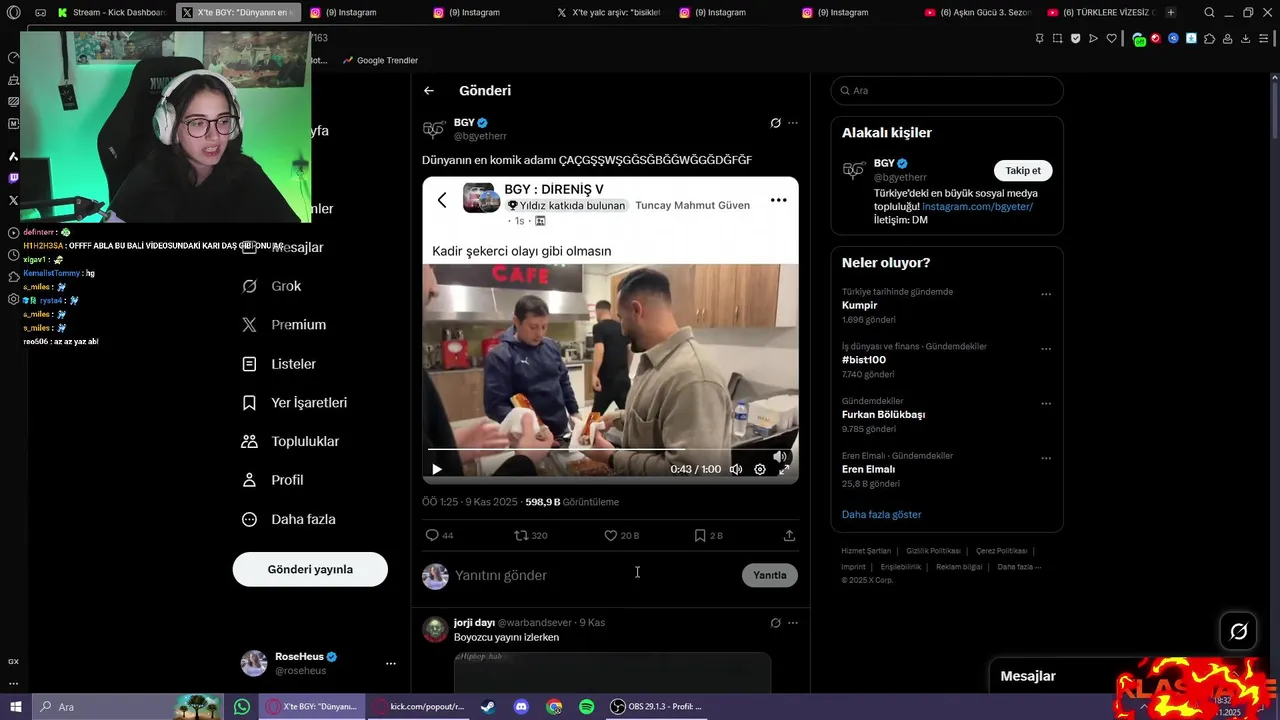Image resolution: width=1280 pixels, height=720 pixels.
Task: Expand Daha fazla sidebar menu
Action: click(290, 520)
